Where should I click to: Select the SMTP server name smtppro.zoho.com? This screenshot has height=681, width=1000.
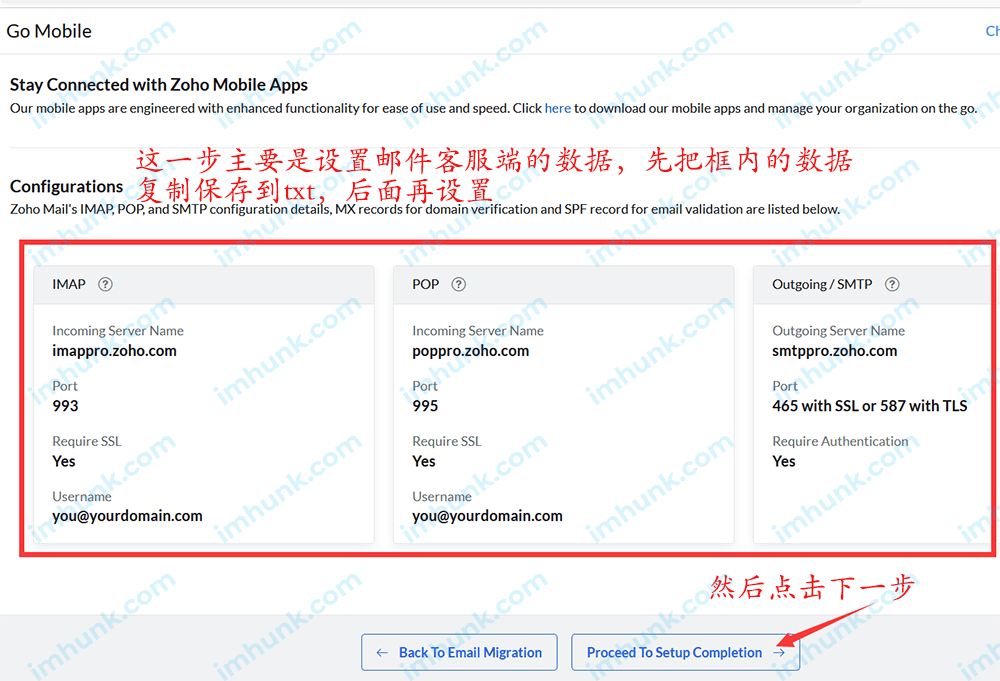[x=834, y=351]
